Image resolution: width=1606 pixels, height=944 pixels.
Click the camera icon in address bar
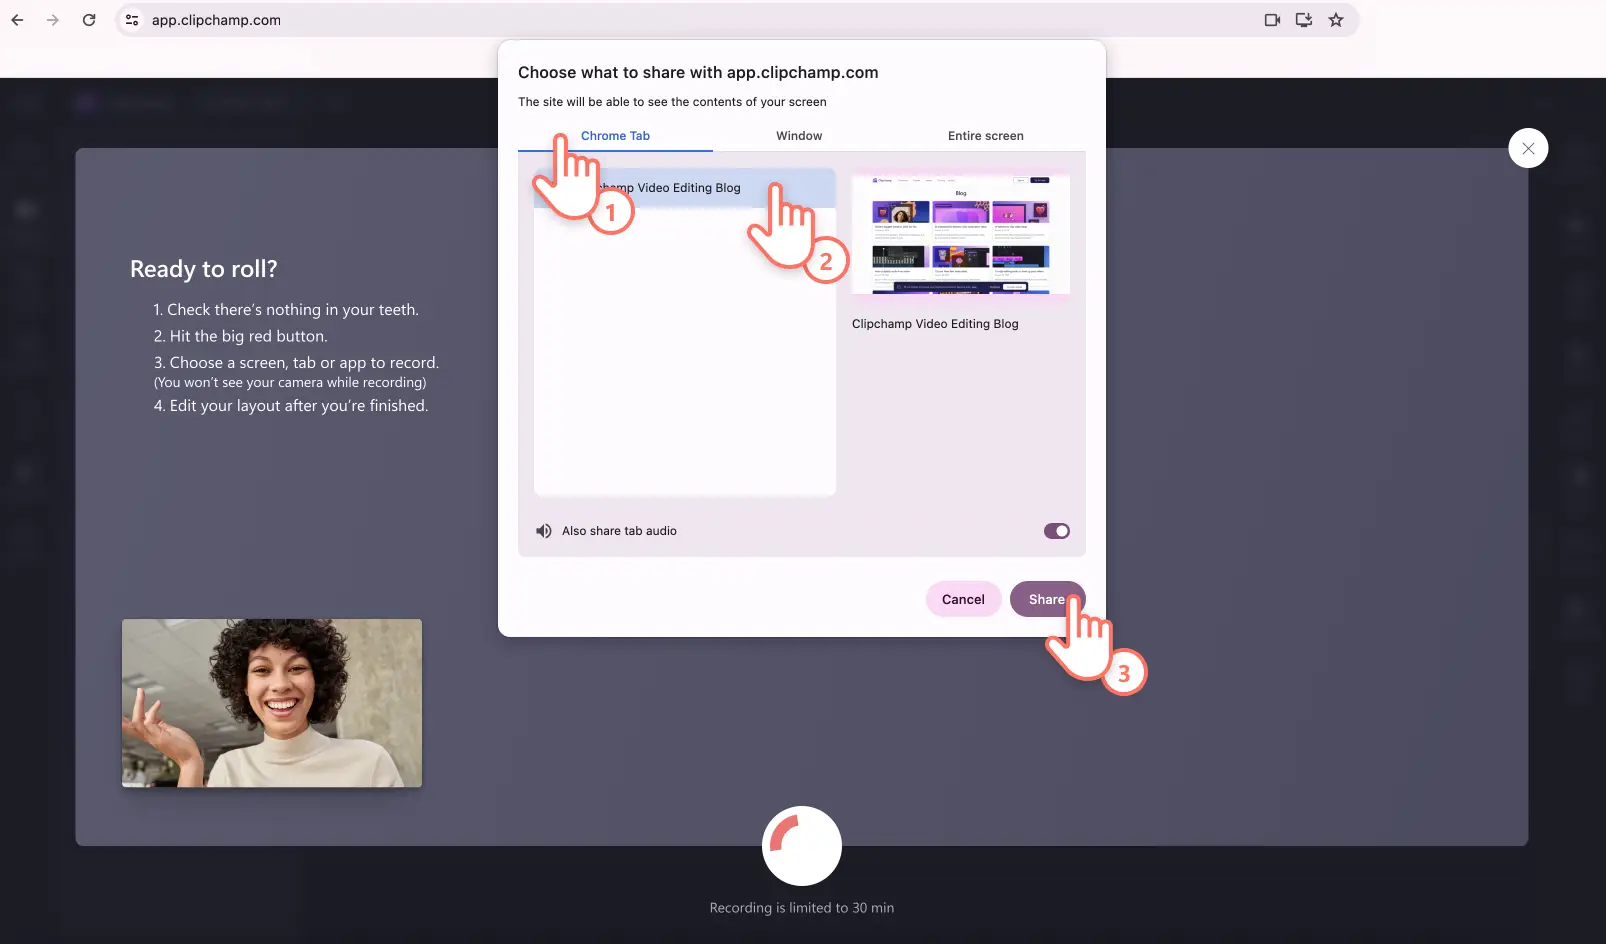click(x=1272, y=20)
